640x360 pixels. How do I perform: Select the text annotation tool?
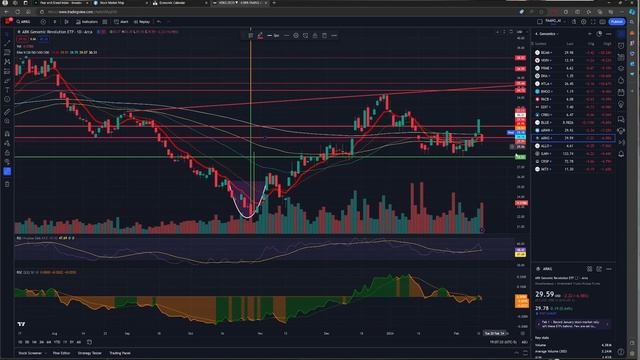coord(7,90)
